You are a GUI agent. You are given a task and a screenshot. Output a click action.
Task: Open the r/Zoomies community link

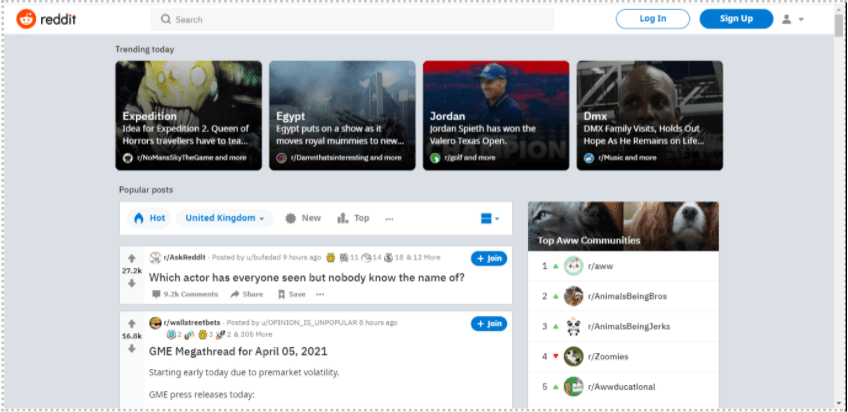point(608,357)
